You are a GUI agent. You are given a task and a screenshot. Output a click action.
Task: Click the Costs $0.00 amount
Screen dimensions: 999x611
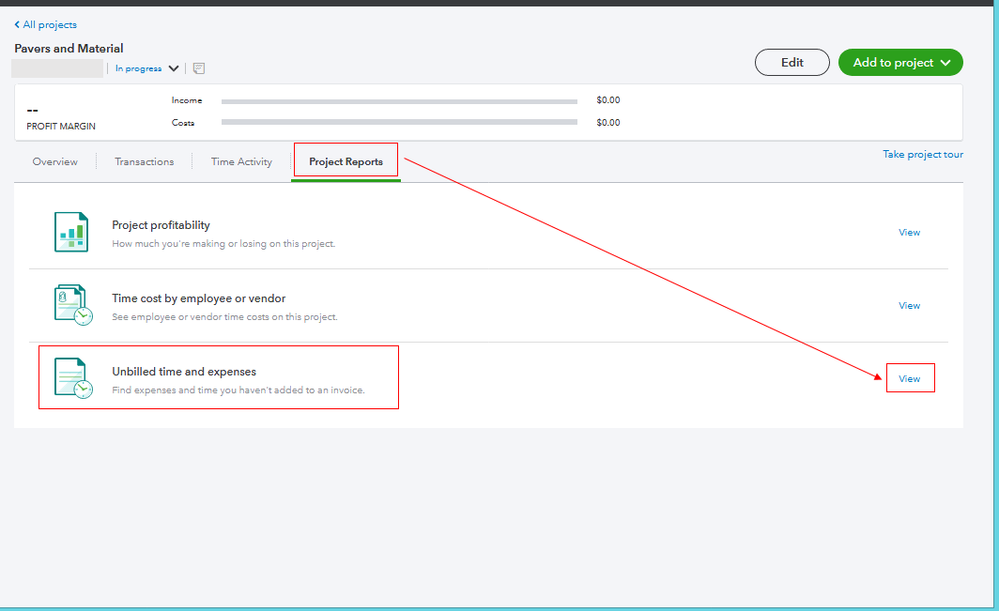[x=608, y=122]
